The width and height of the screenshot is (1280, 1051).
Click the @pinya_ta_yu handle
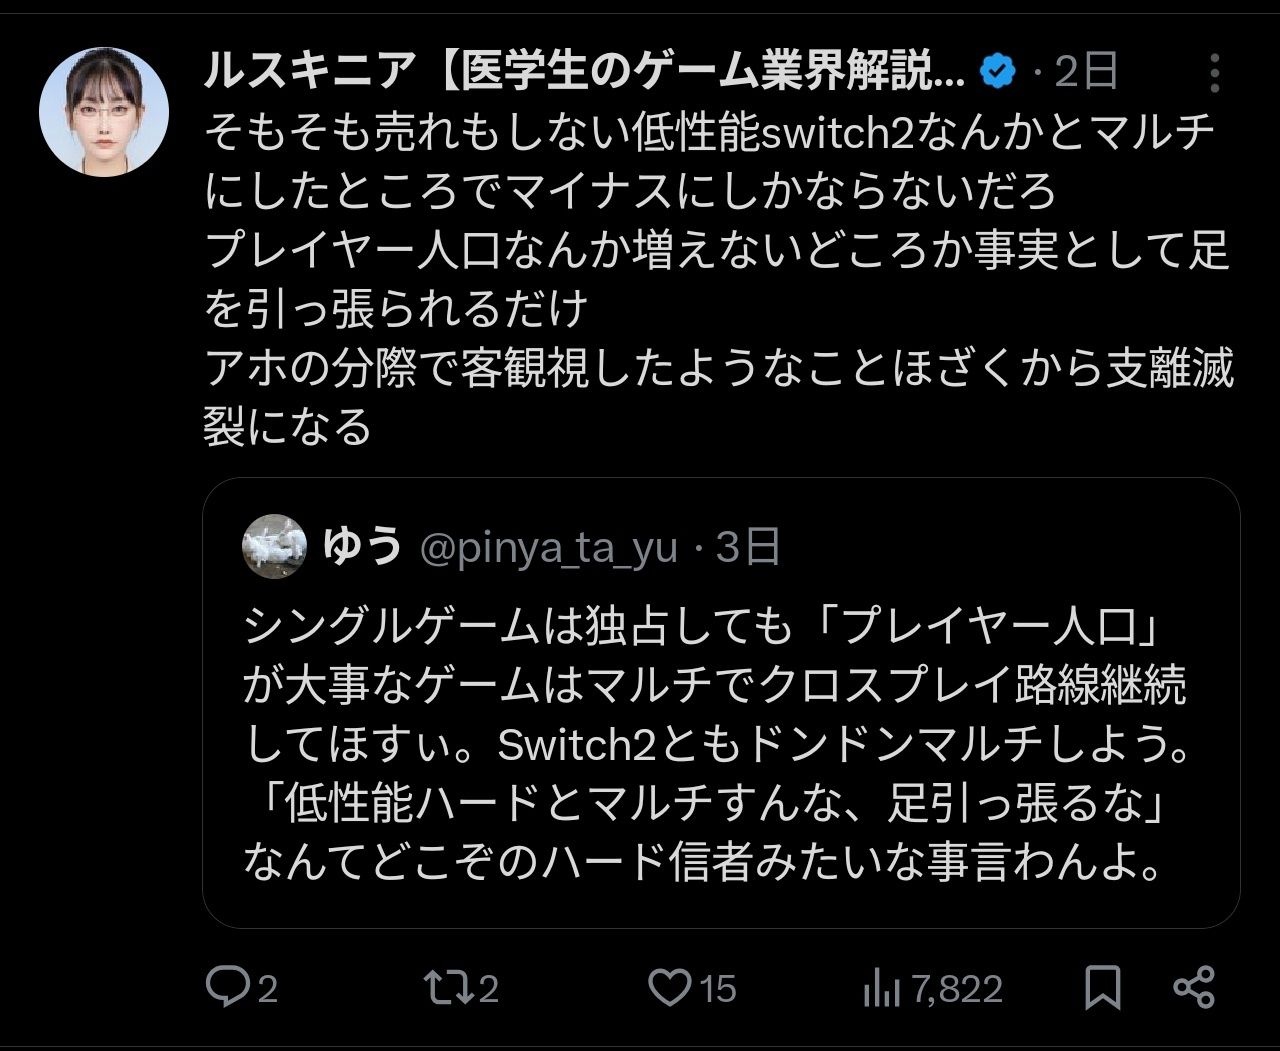click(548, 547)
